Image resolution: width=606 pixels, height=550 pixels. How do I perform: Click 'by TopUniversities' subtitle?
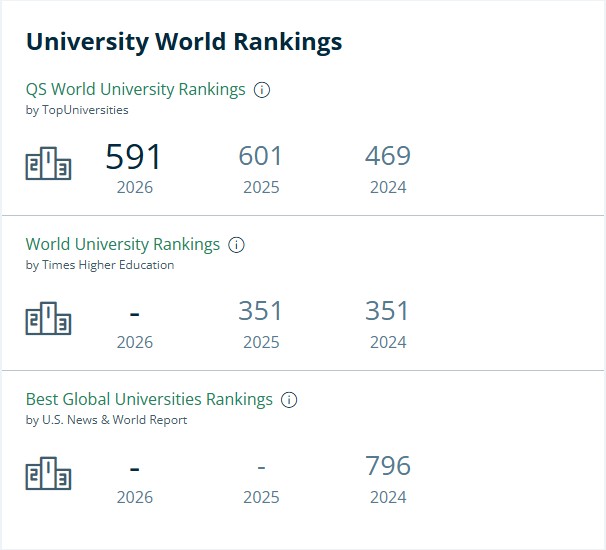coord(77,110)
